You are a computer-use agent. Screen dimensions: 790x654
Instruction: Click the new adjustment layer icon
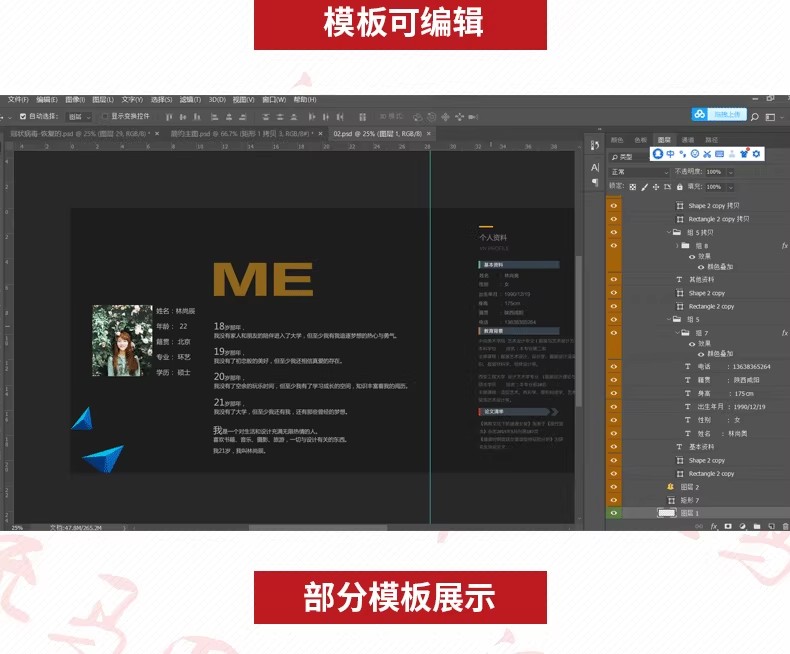(x=742, y=526)
